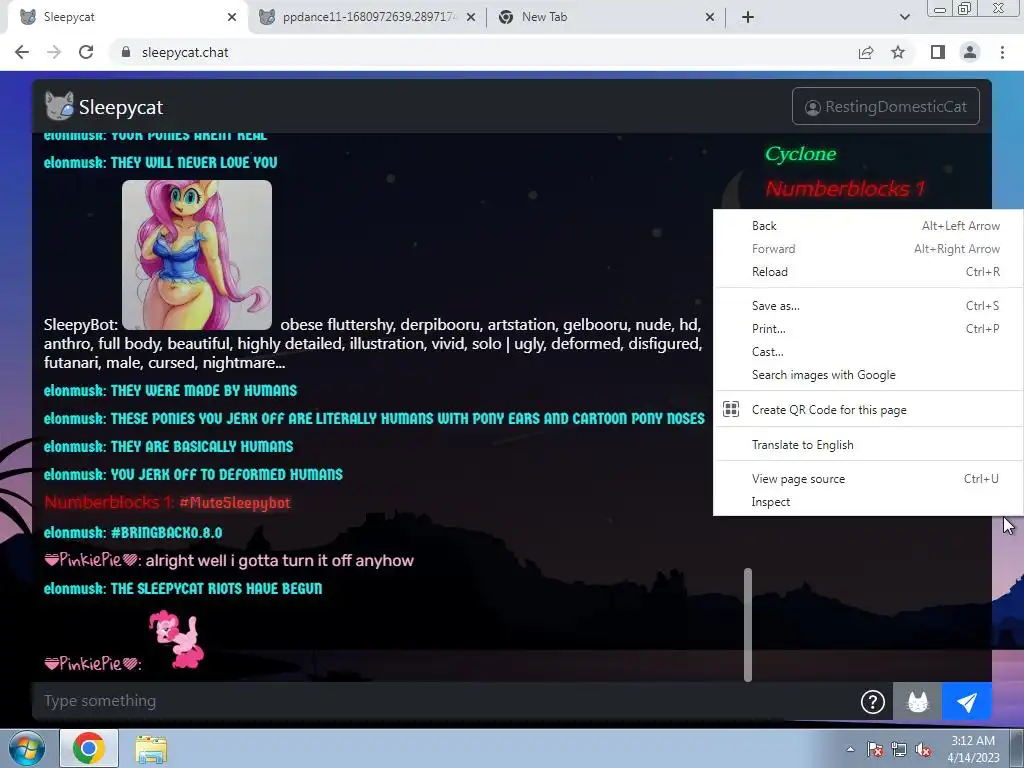Open the Chrome profile avatar icon
This screenshot has height=768, width=1024.
[x=970, y=52]
